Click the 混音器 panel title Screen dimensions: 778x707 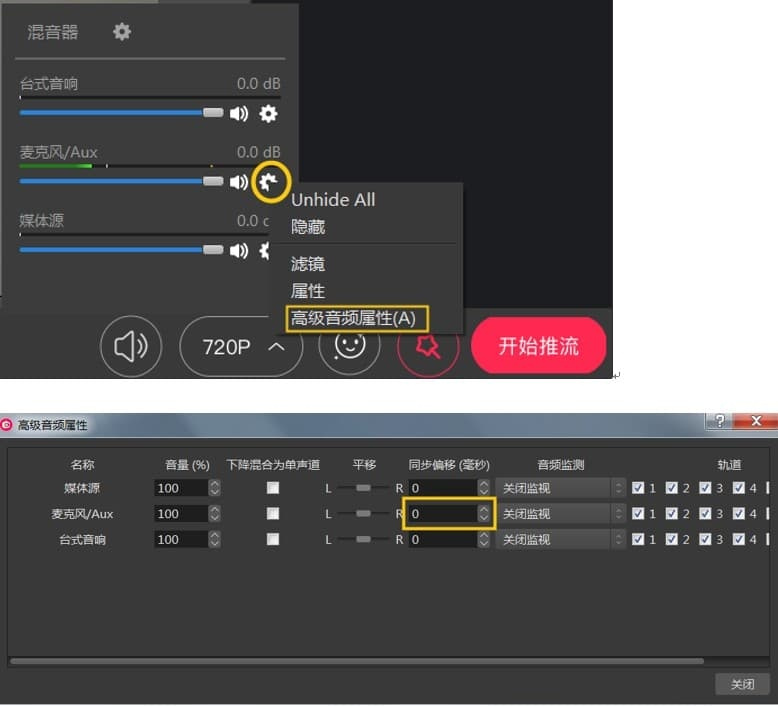coord(53,32)
